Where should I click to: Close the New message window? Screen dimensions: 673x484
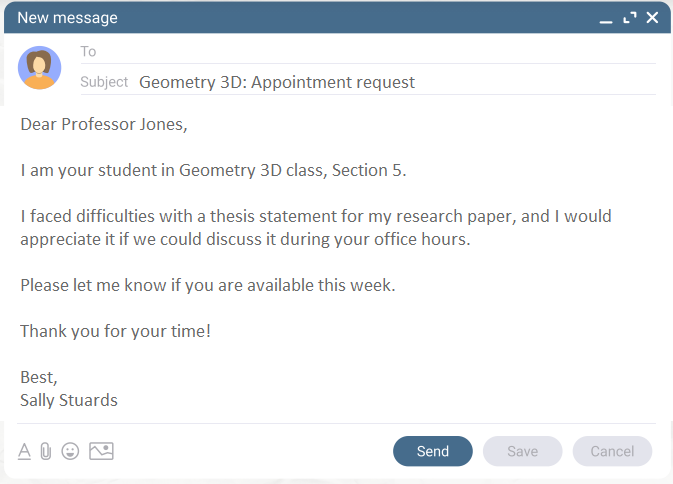652,18
